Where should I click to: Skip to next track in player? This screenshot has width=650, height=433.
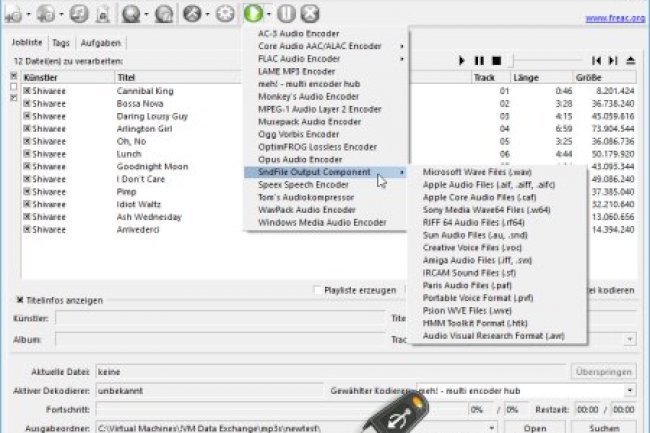(611, 61)
